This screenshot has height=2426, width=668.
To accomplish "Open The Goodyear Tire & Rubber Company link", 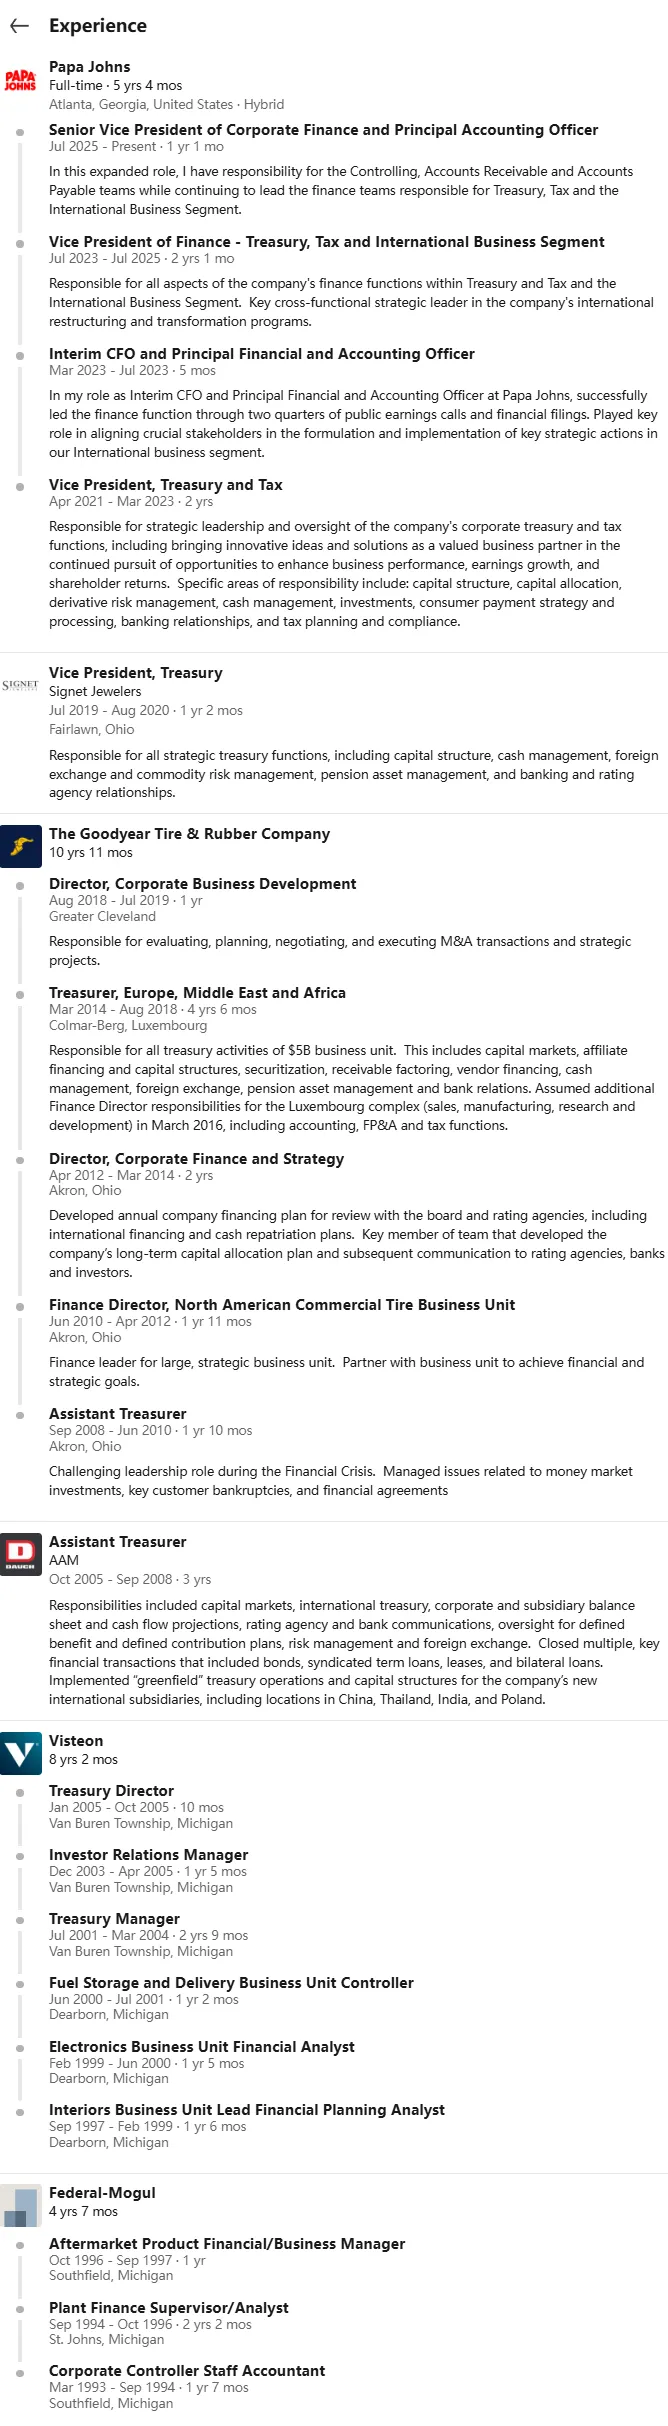I will coord(189,834).
